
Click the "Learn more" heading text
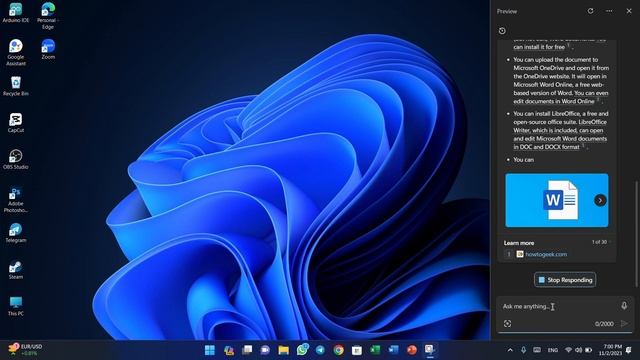click(x=519, y=243)
